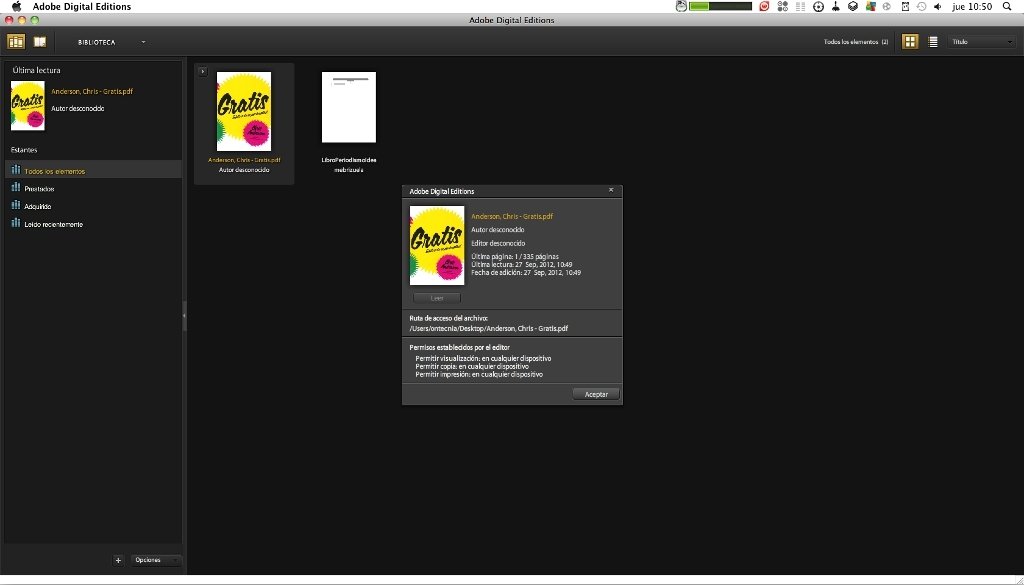Click 'Permitir copia' permission line
The width and height of the screenshot is (1024, 585).
[472, 366]
